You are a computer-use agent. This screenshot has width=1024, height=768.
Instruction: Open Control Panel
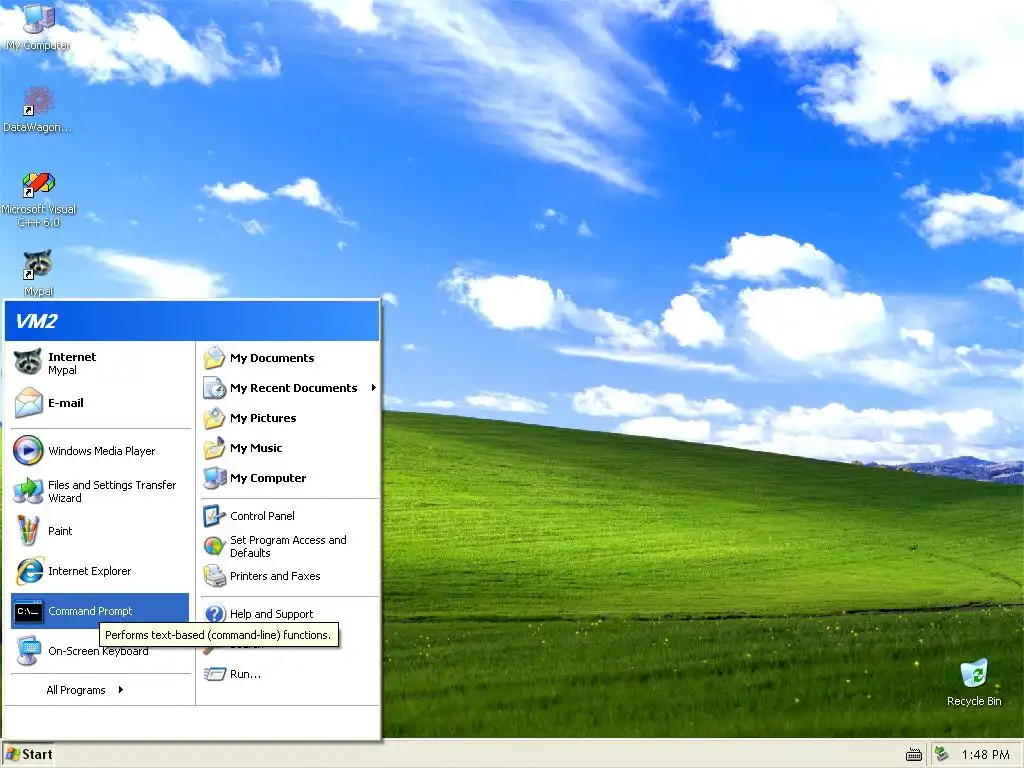click(289, 516)
